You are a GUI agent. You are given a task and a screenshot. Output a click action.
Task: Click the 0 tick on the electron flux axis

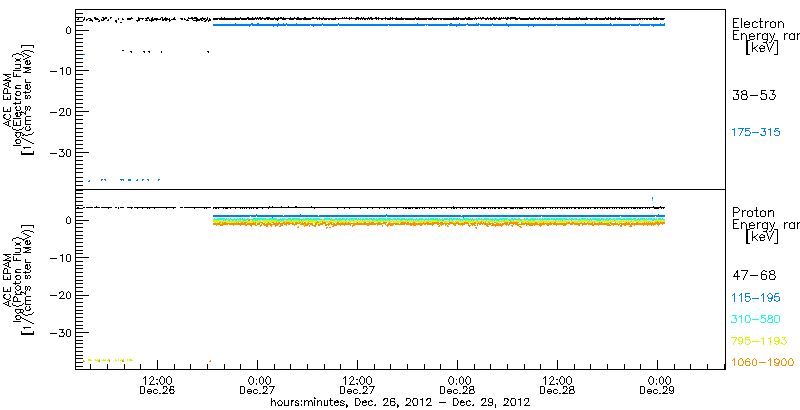(68, 30)
